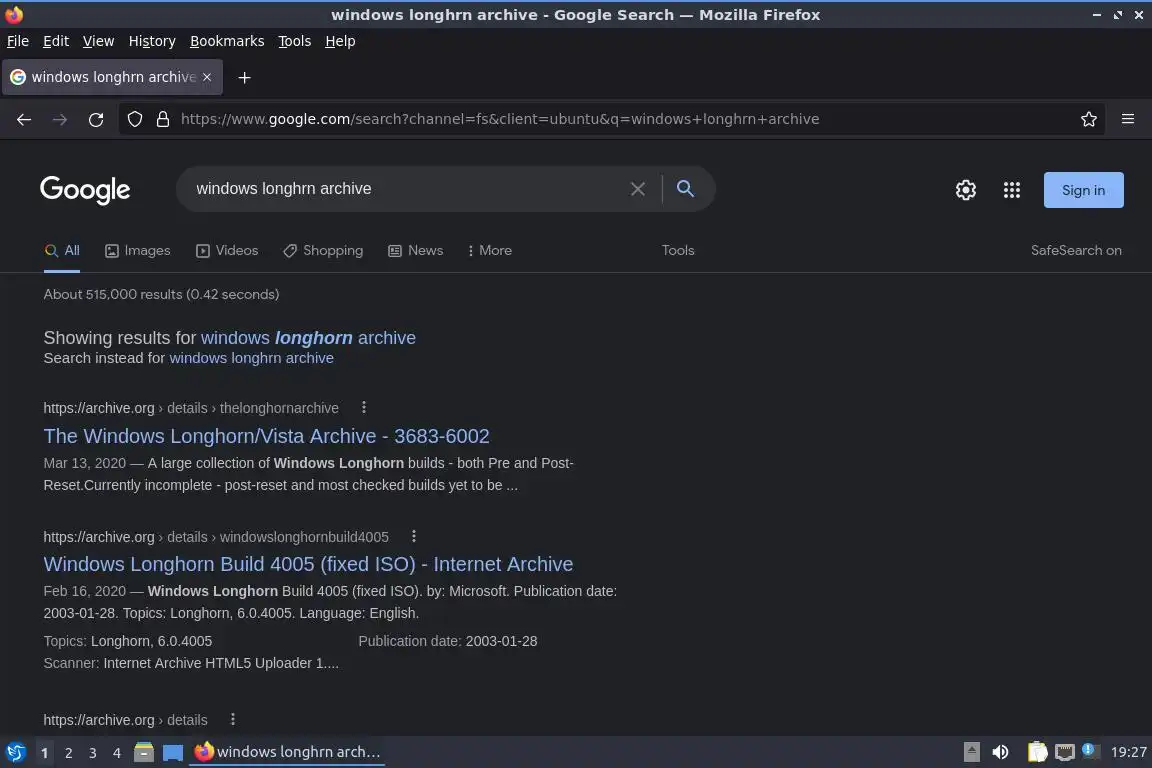Click the magnifier search button
Viewport: 1152px width, 768px height.
pyautogui.click(x=685, y=189)
